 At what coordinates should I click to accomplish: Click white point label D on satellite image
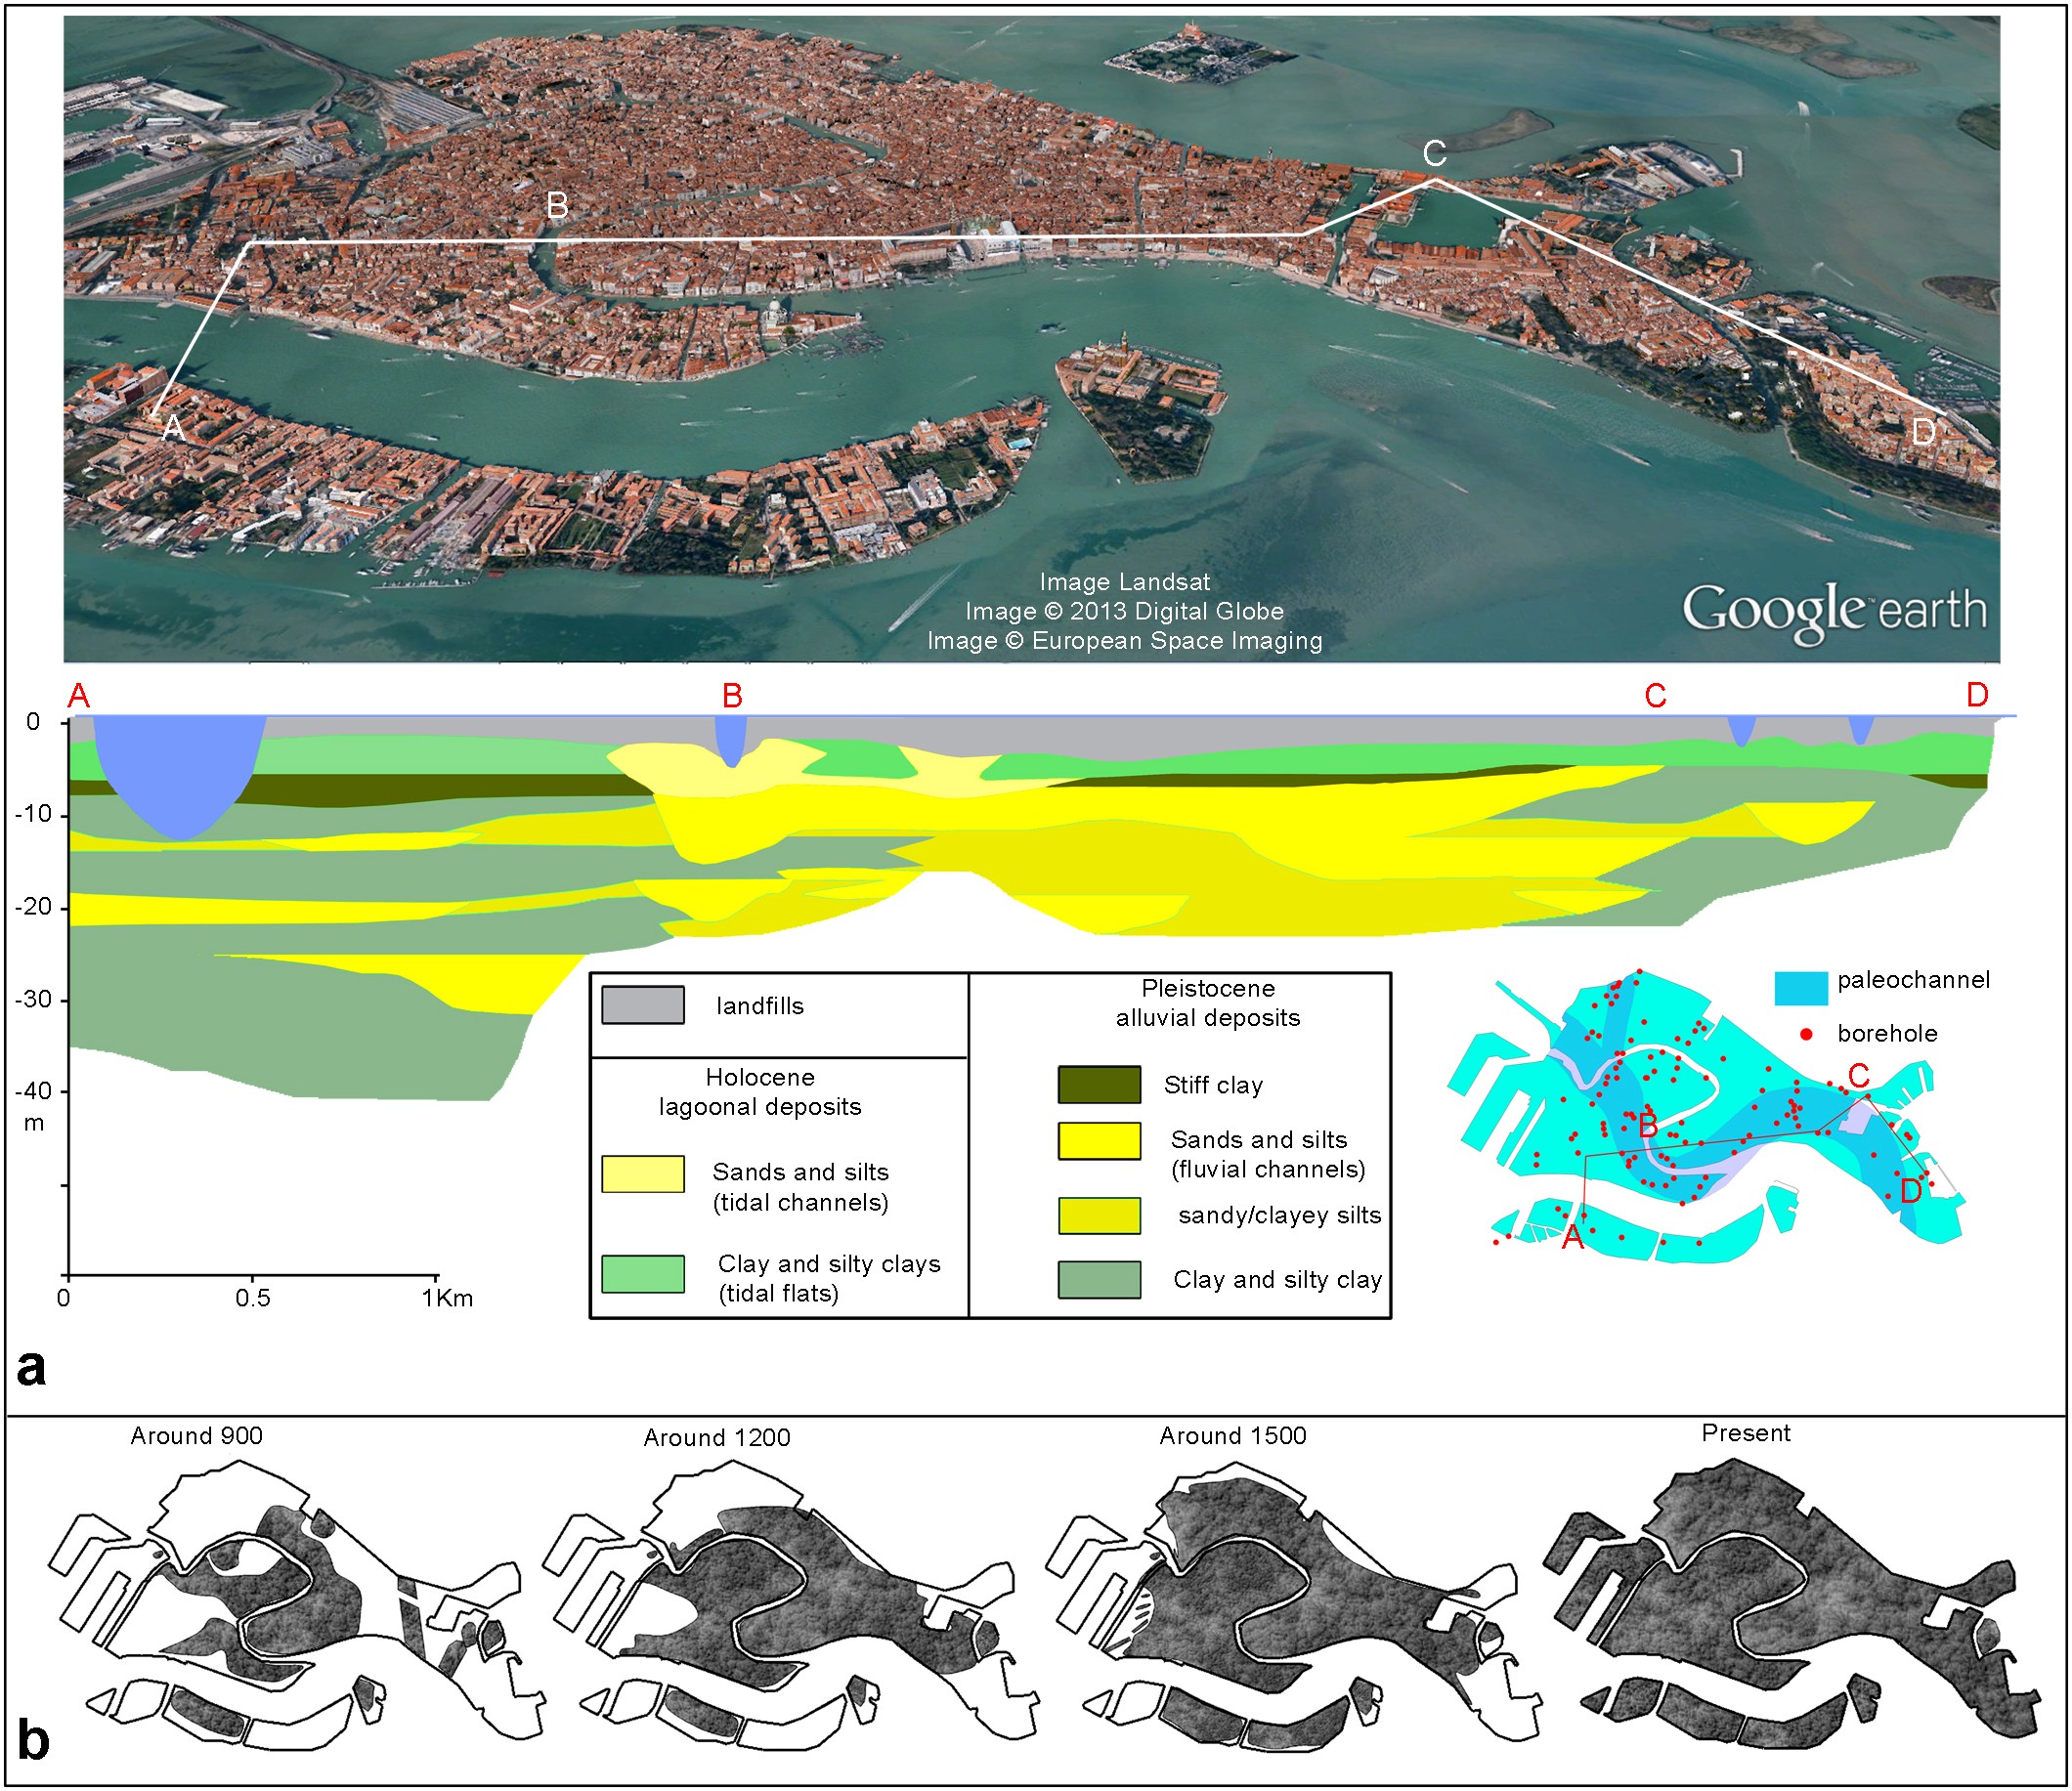[x=1924, y=432]
